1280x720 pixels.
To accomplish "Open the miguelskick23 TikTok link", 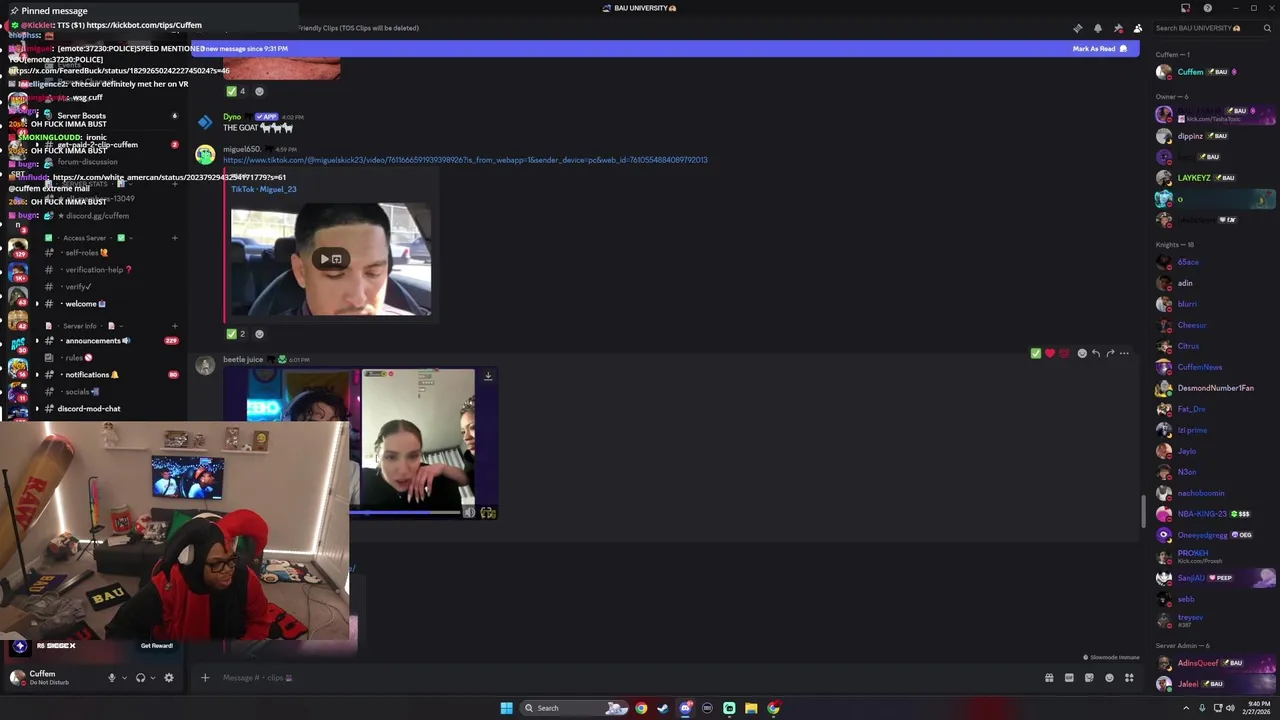I will pyautogui.click(x=465, y=160).
